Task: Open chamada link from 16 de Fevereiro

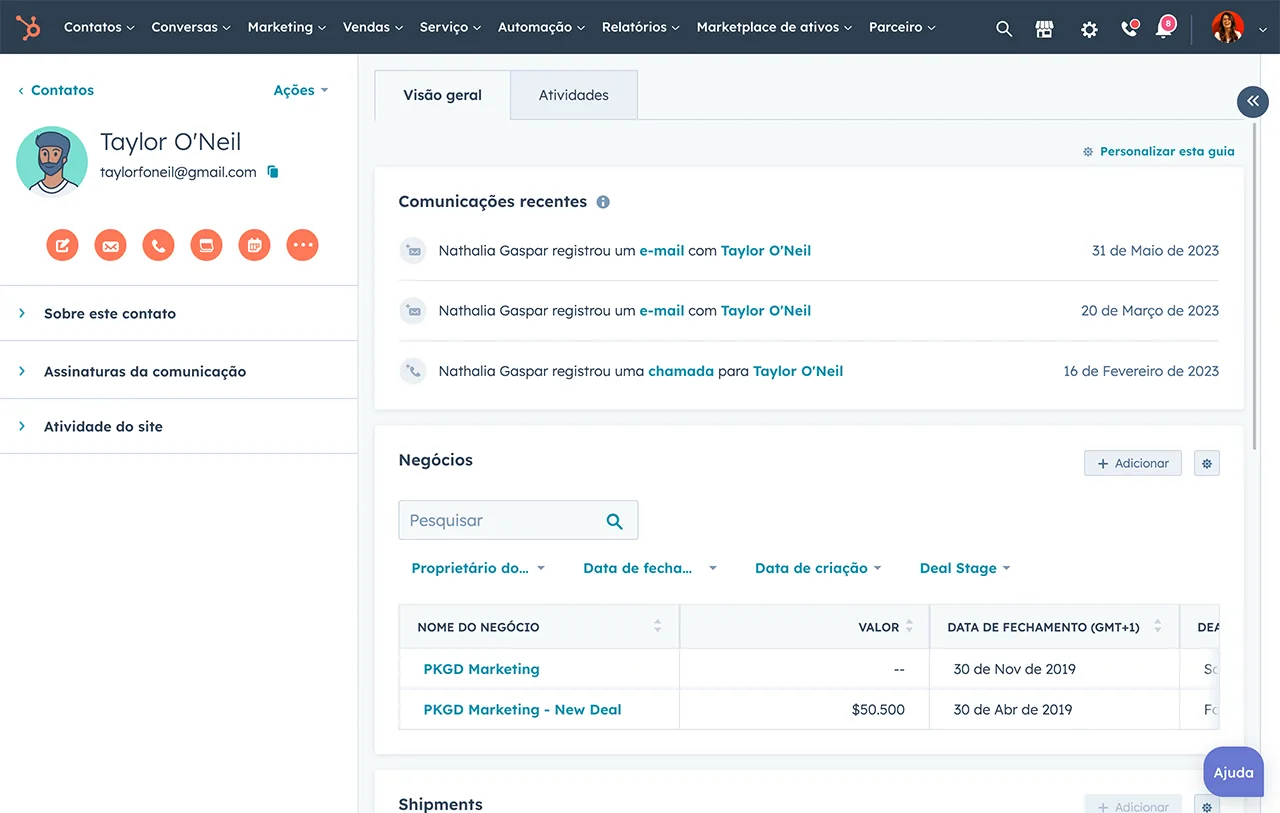Action: click(x=681, y=371)
